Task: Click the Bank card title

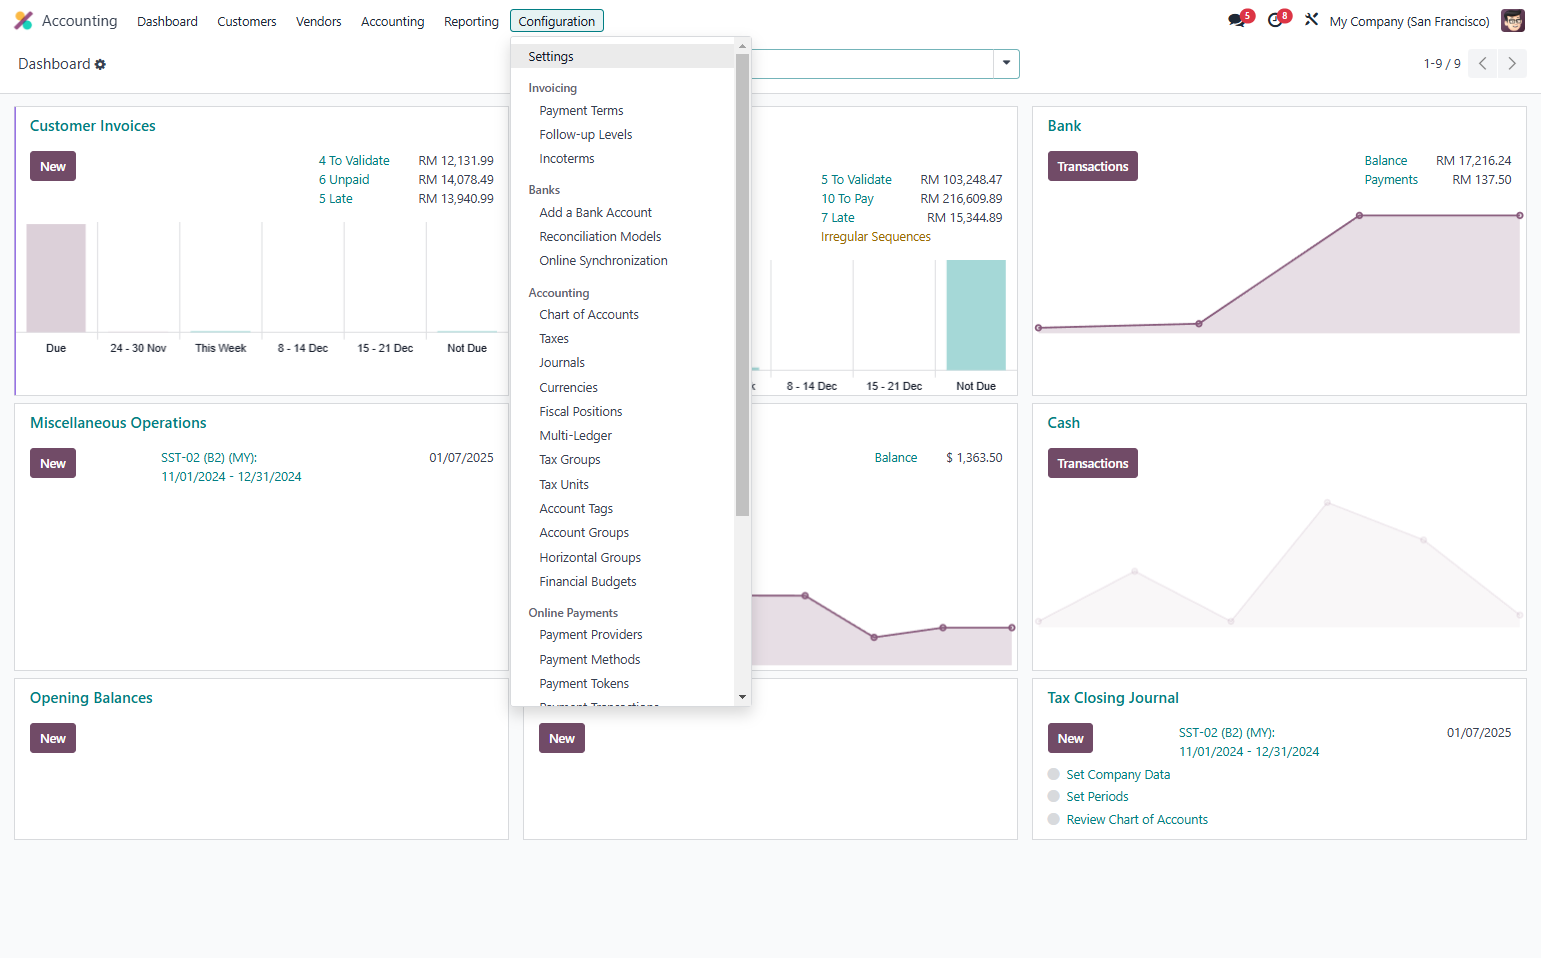Action: [x=1064, y=126]
